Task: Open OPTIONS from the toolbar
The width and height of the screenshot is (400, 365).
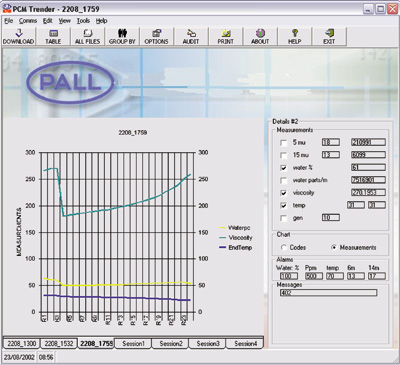Action: 157,36
